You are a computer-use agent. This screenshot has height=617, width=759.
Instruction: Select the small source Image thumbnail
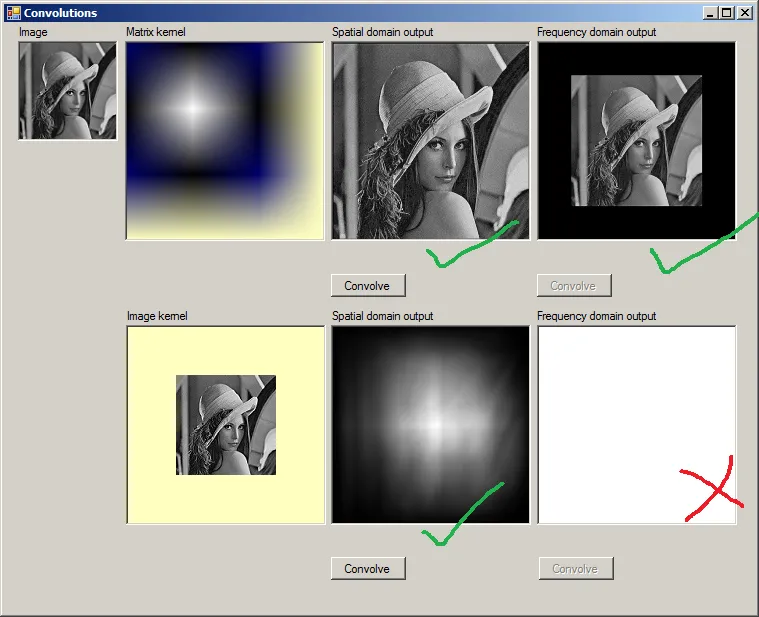click(x=68, y=91)
